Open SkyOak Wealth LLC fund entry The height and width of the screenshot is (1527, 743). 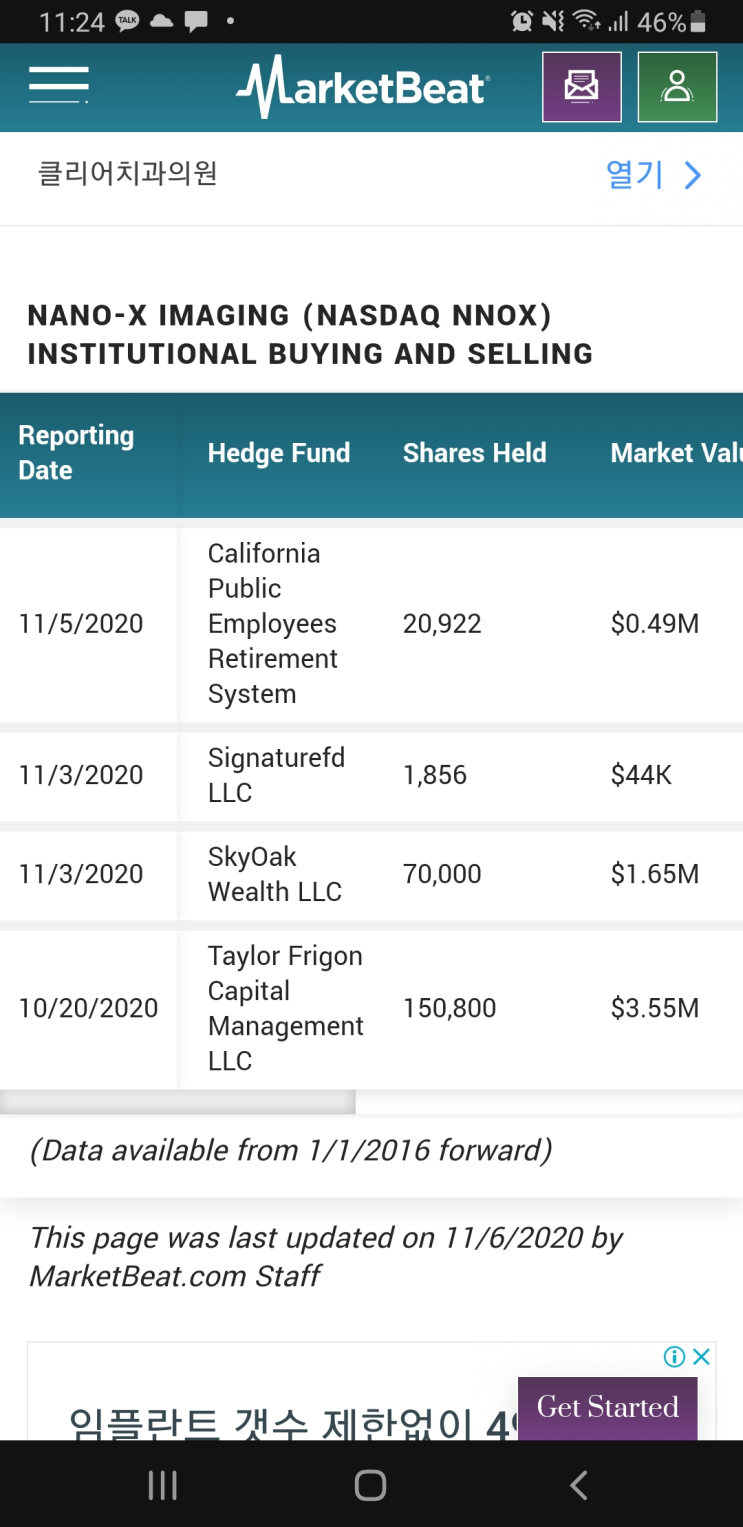[x=275, y=874]
